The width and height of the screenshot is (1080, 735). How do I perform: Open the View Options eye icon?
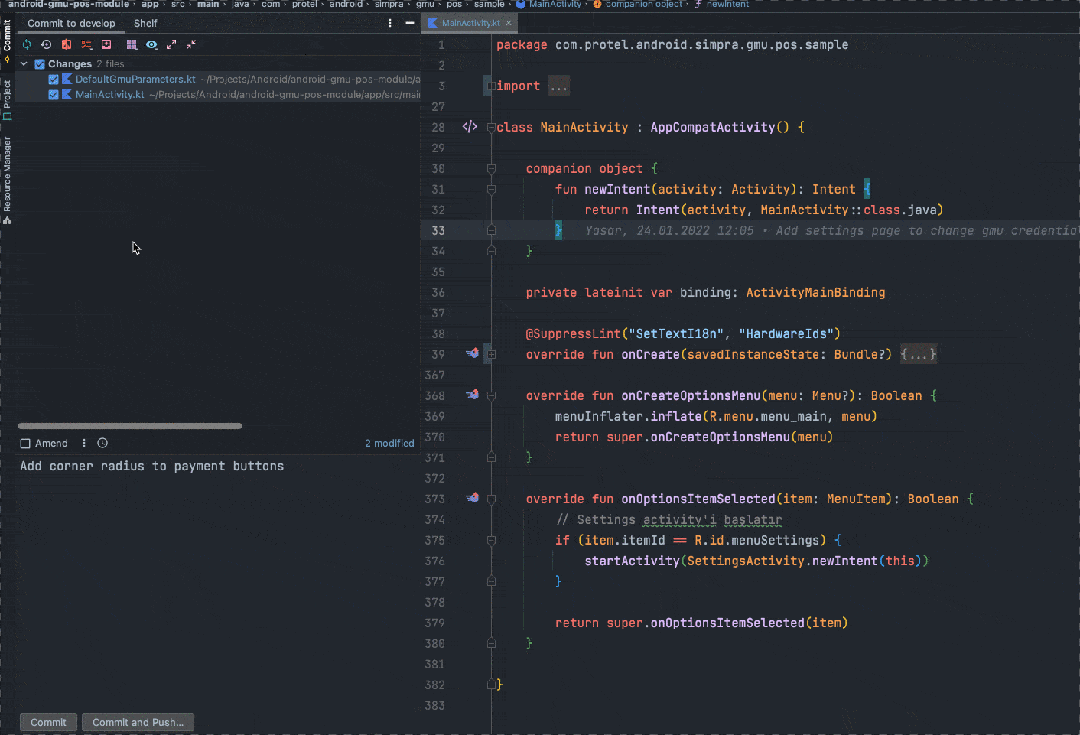(152, 44)
